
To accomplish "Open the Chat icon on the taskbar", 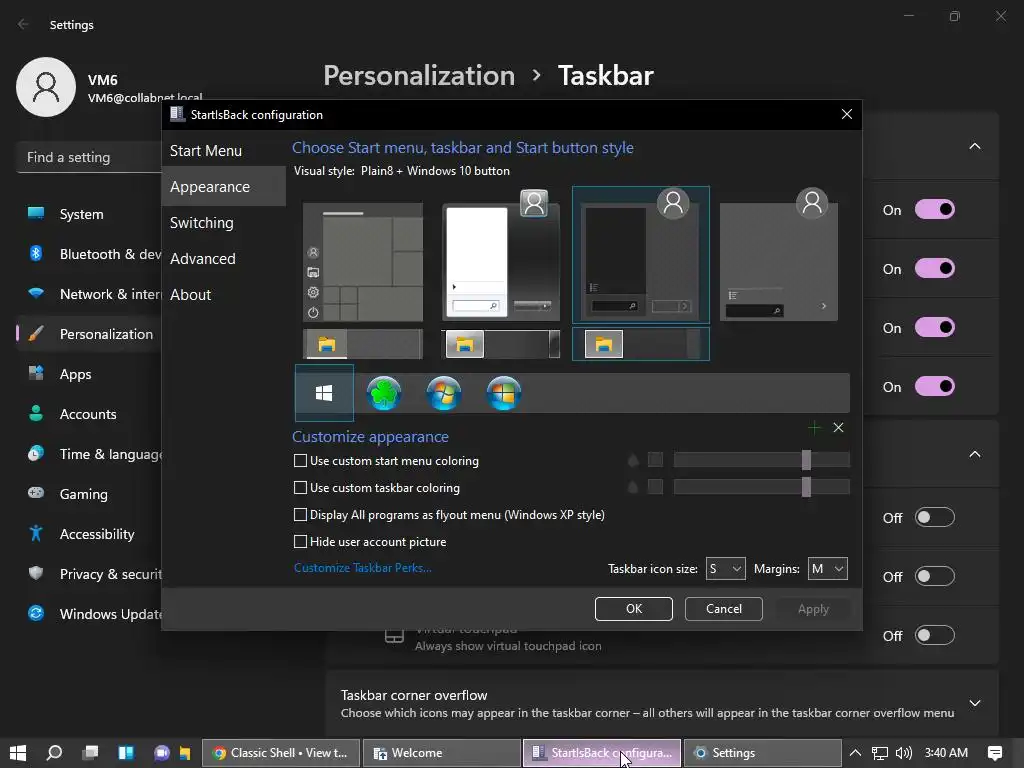I will point(161,753).
